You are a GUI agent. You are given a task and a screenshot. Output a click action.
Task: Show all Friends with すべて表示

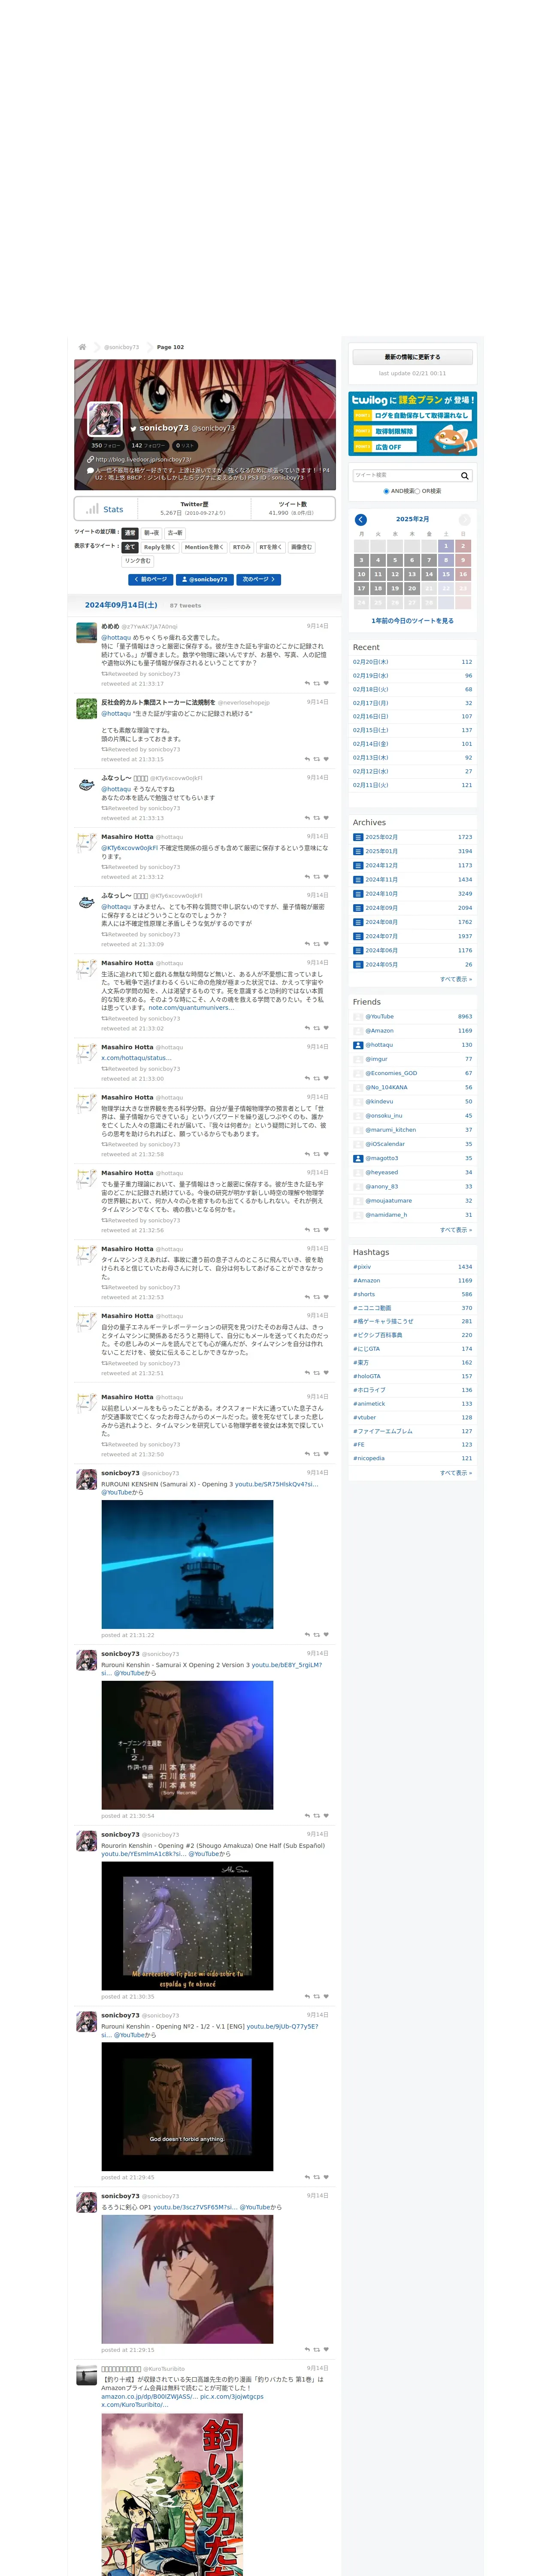click(456, 1229)
